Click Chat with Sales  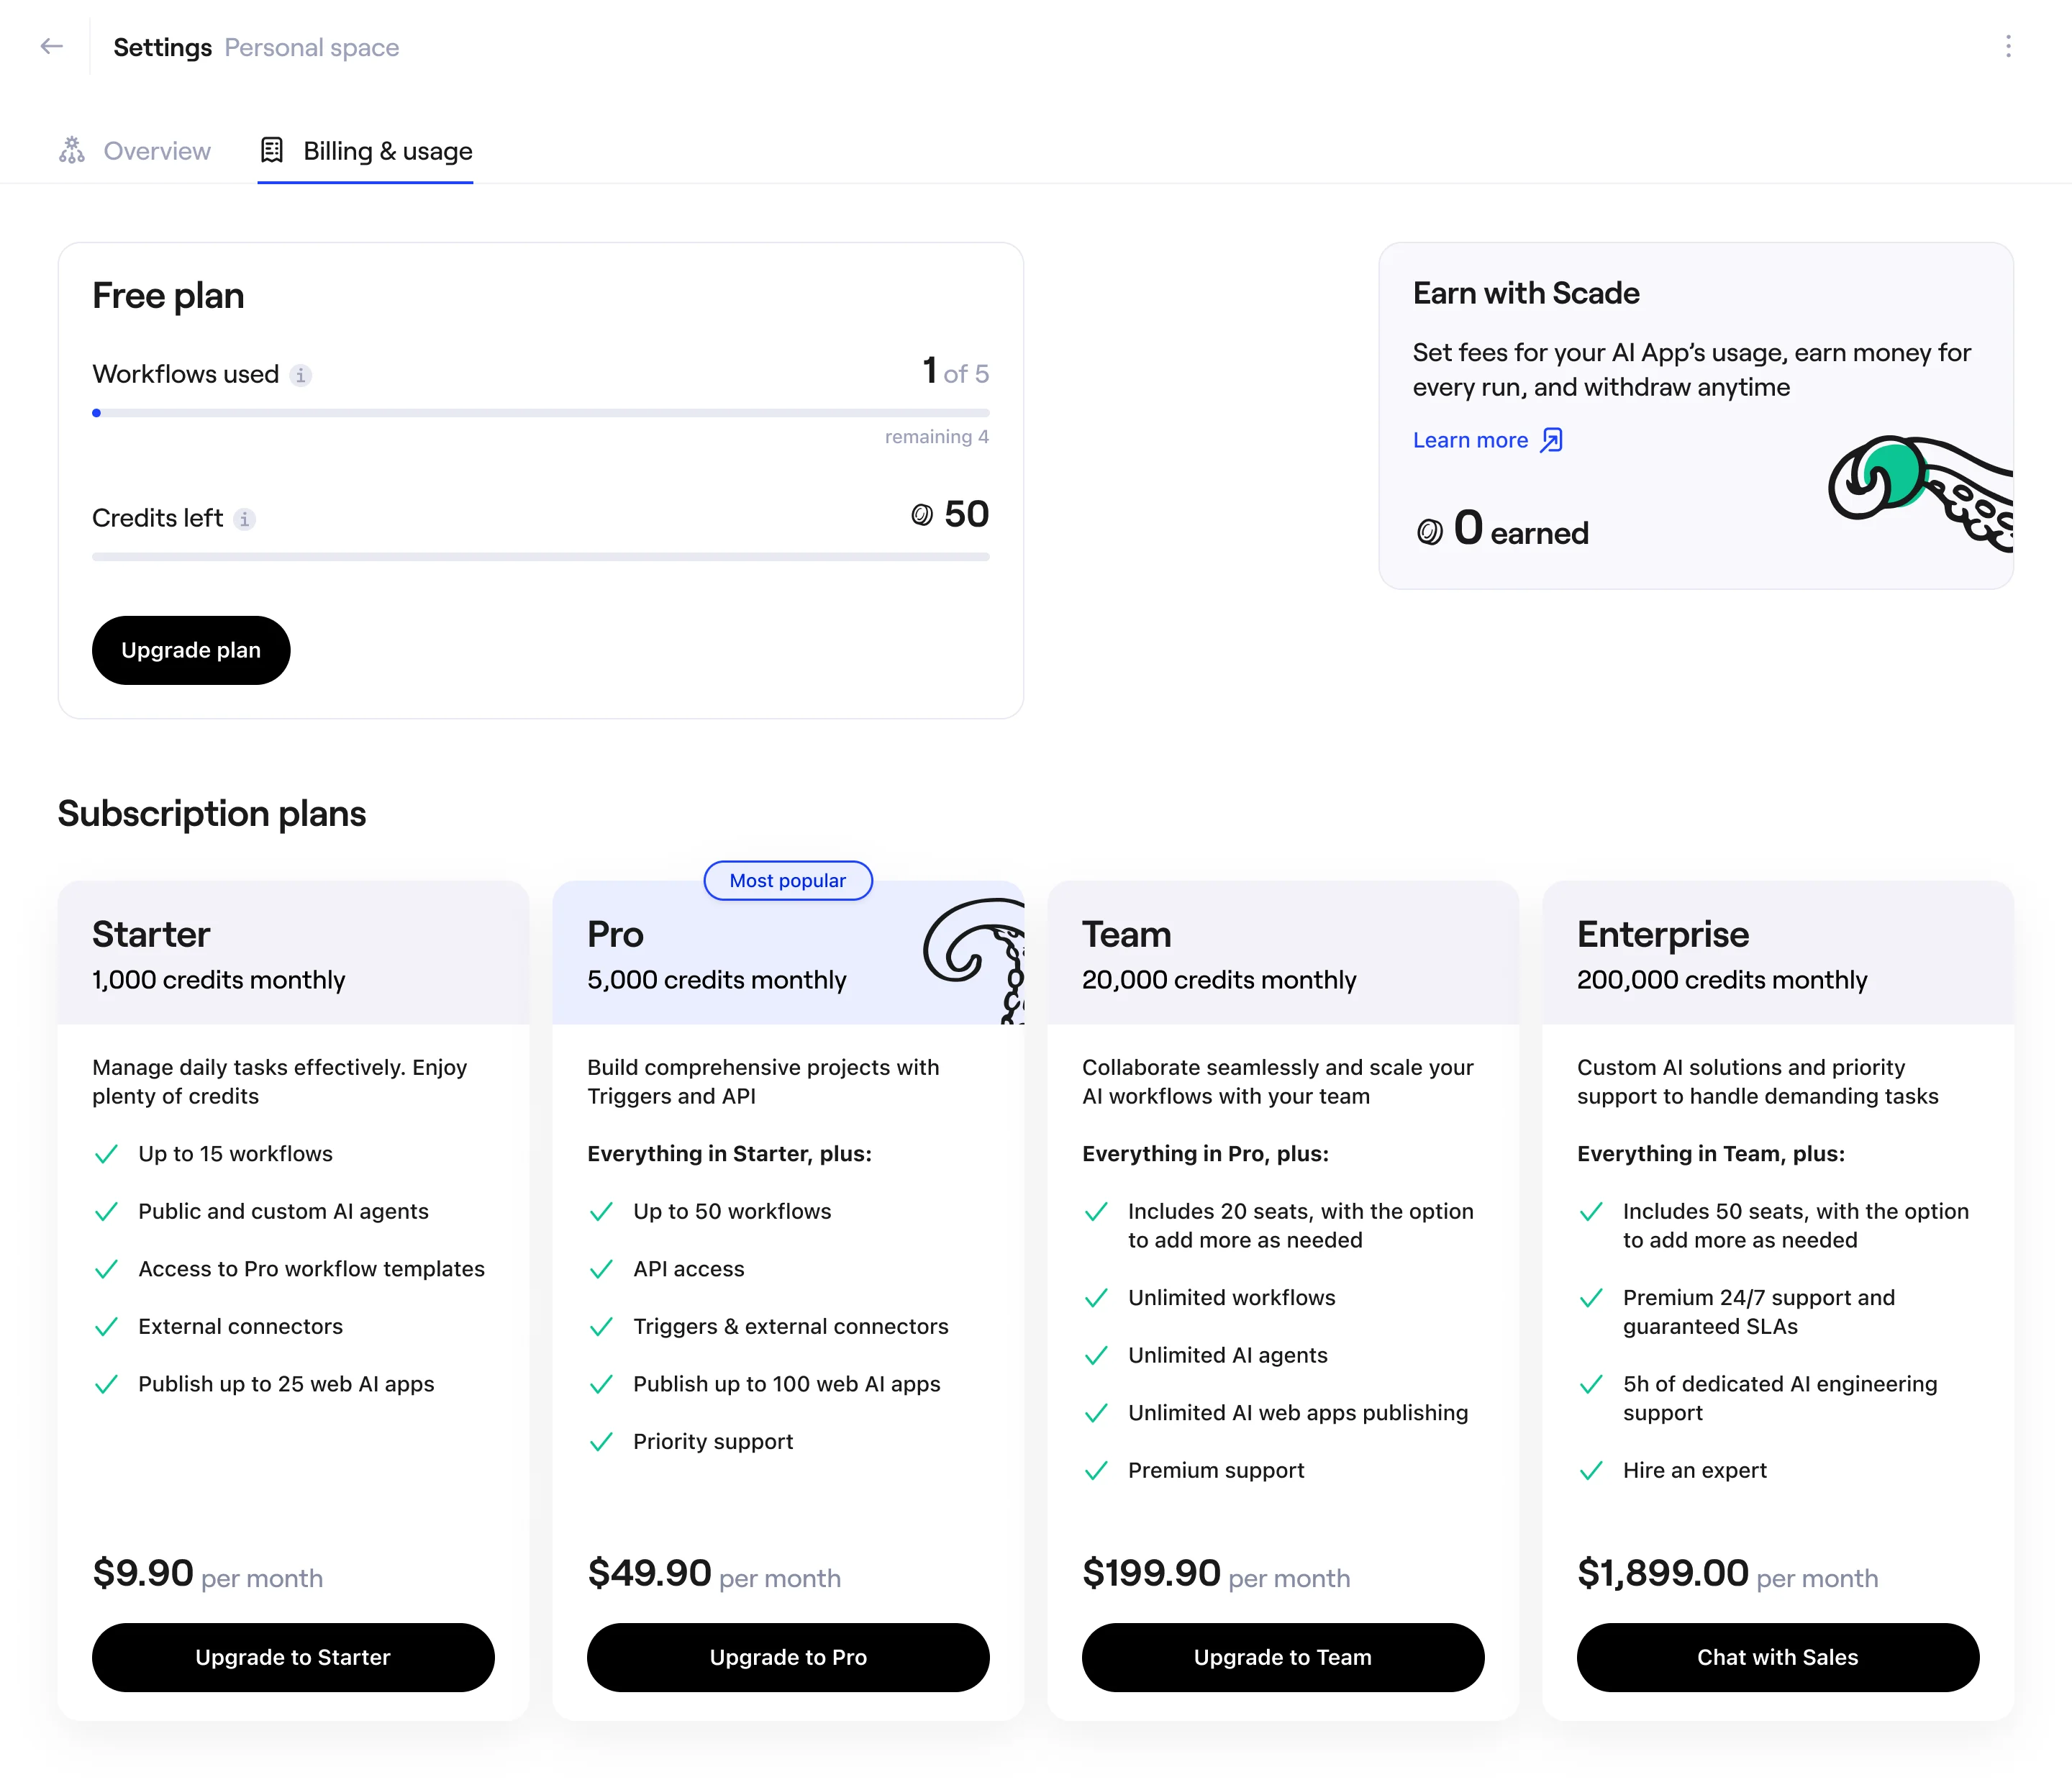point(1777,1657)
